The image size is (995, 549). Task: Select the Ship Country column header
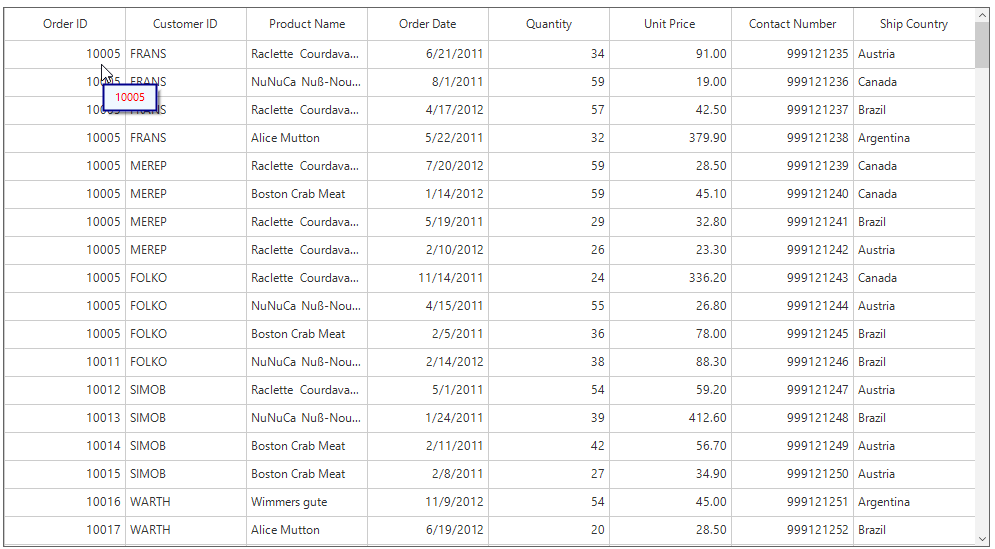pos(913,24)
